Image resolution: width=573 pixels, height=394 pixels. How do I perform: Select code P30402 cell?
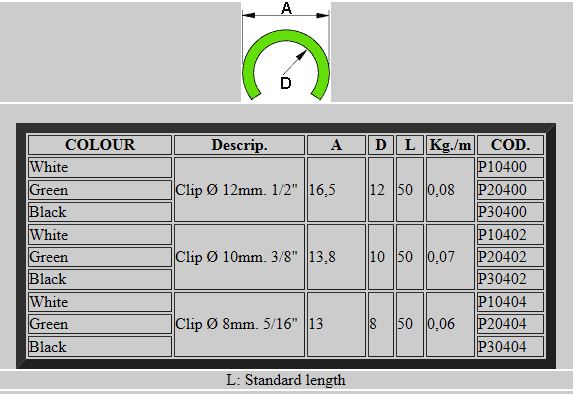(x=510, y=279)
